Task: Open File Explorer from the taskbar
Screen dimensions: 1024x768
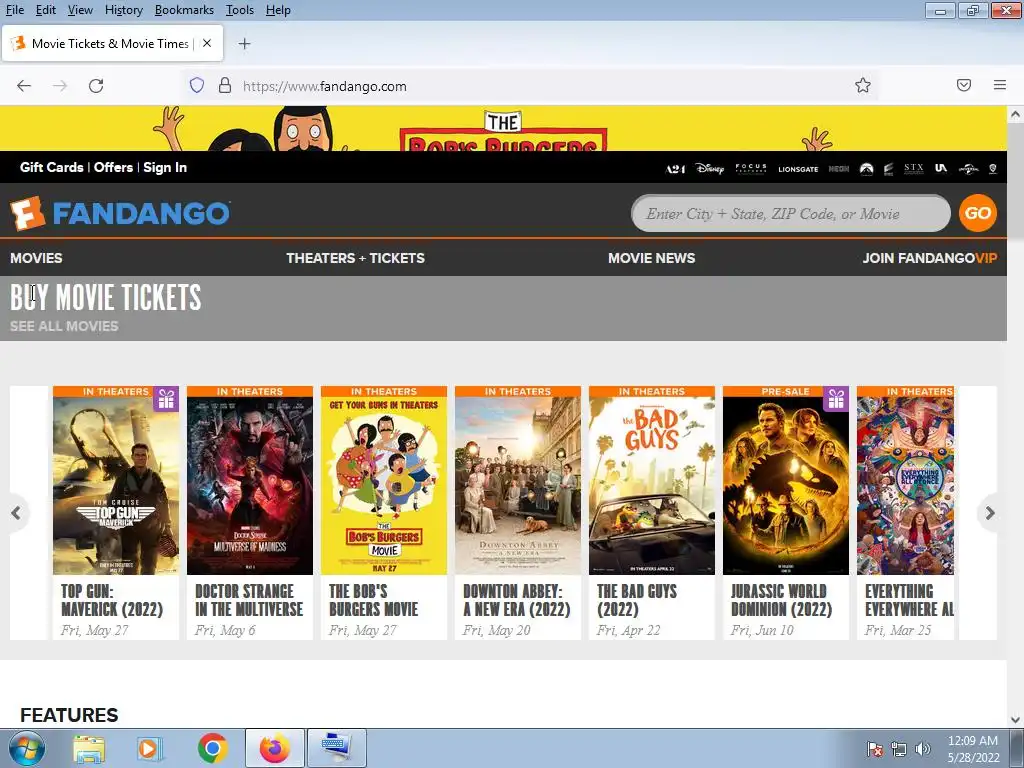Action: point(89,748)
